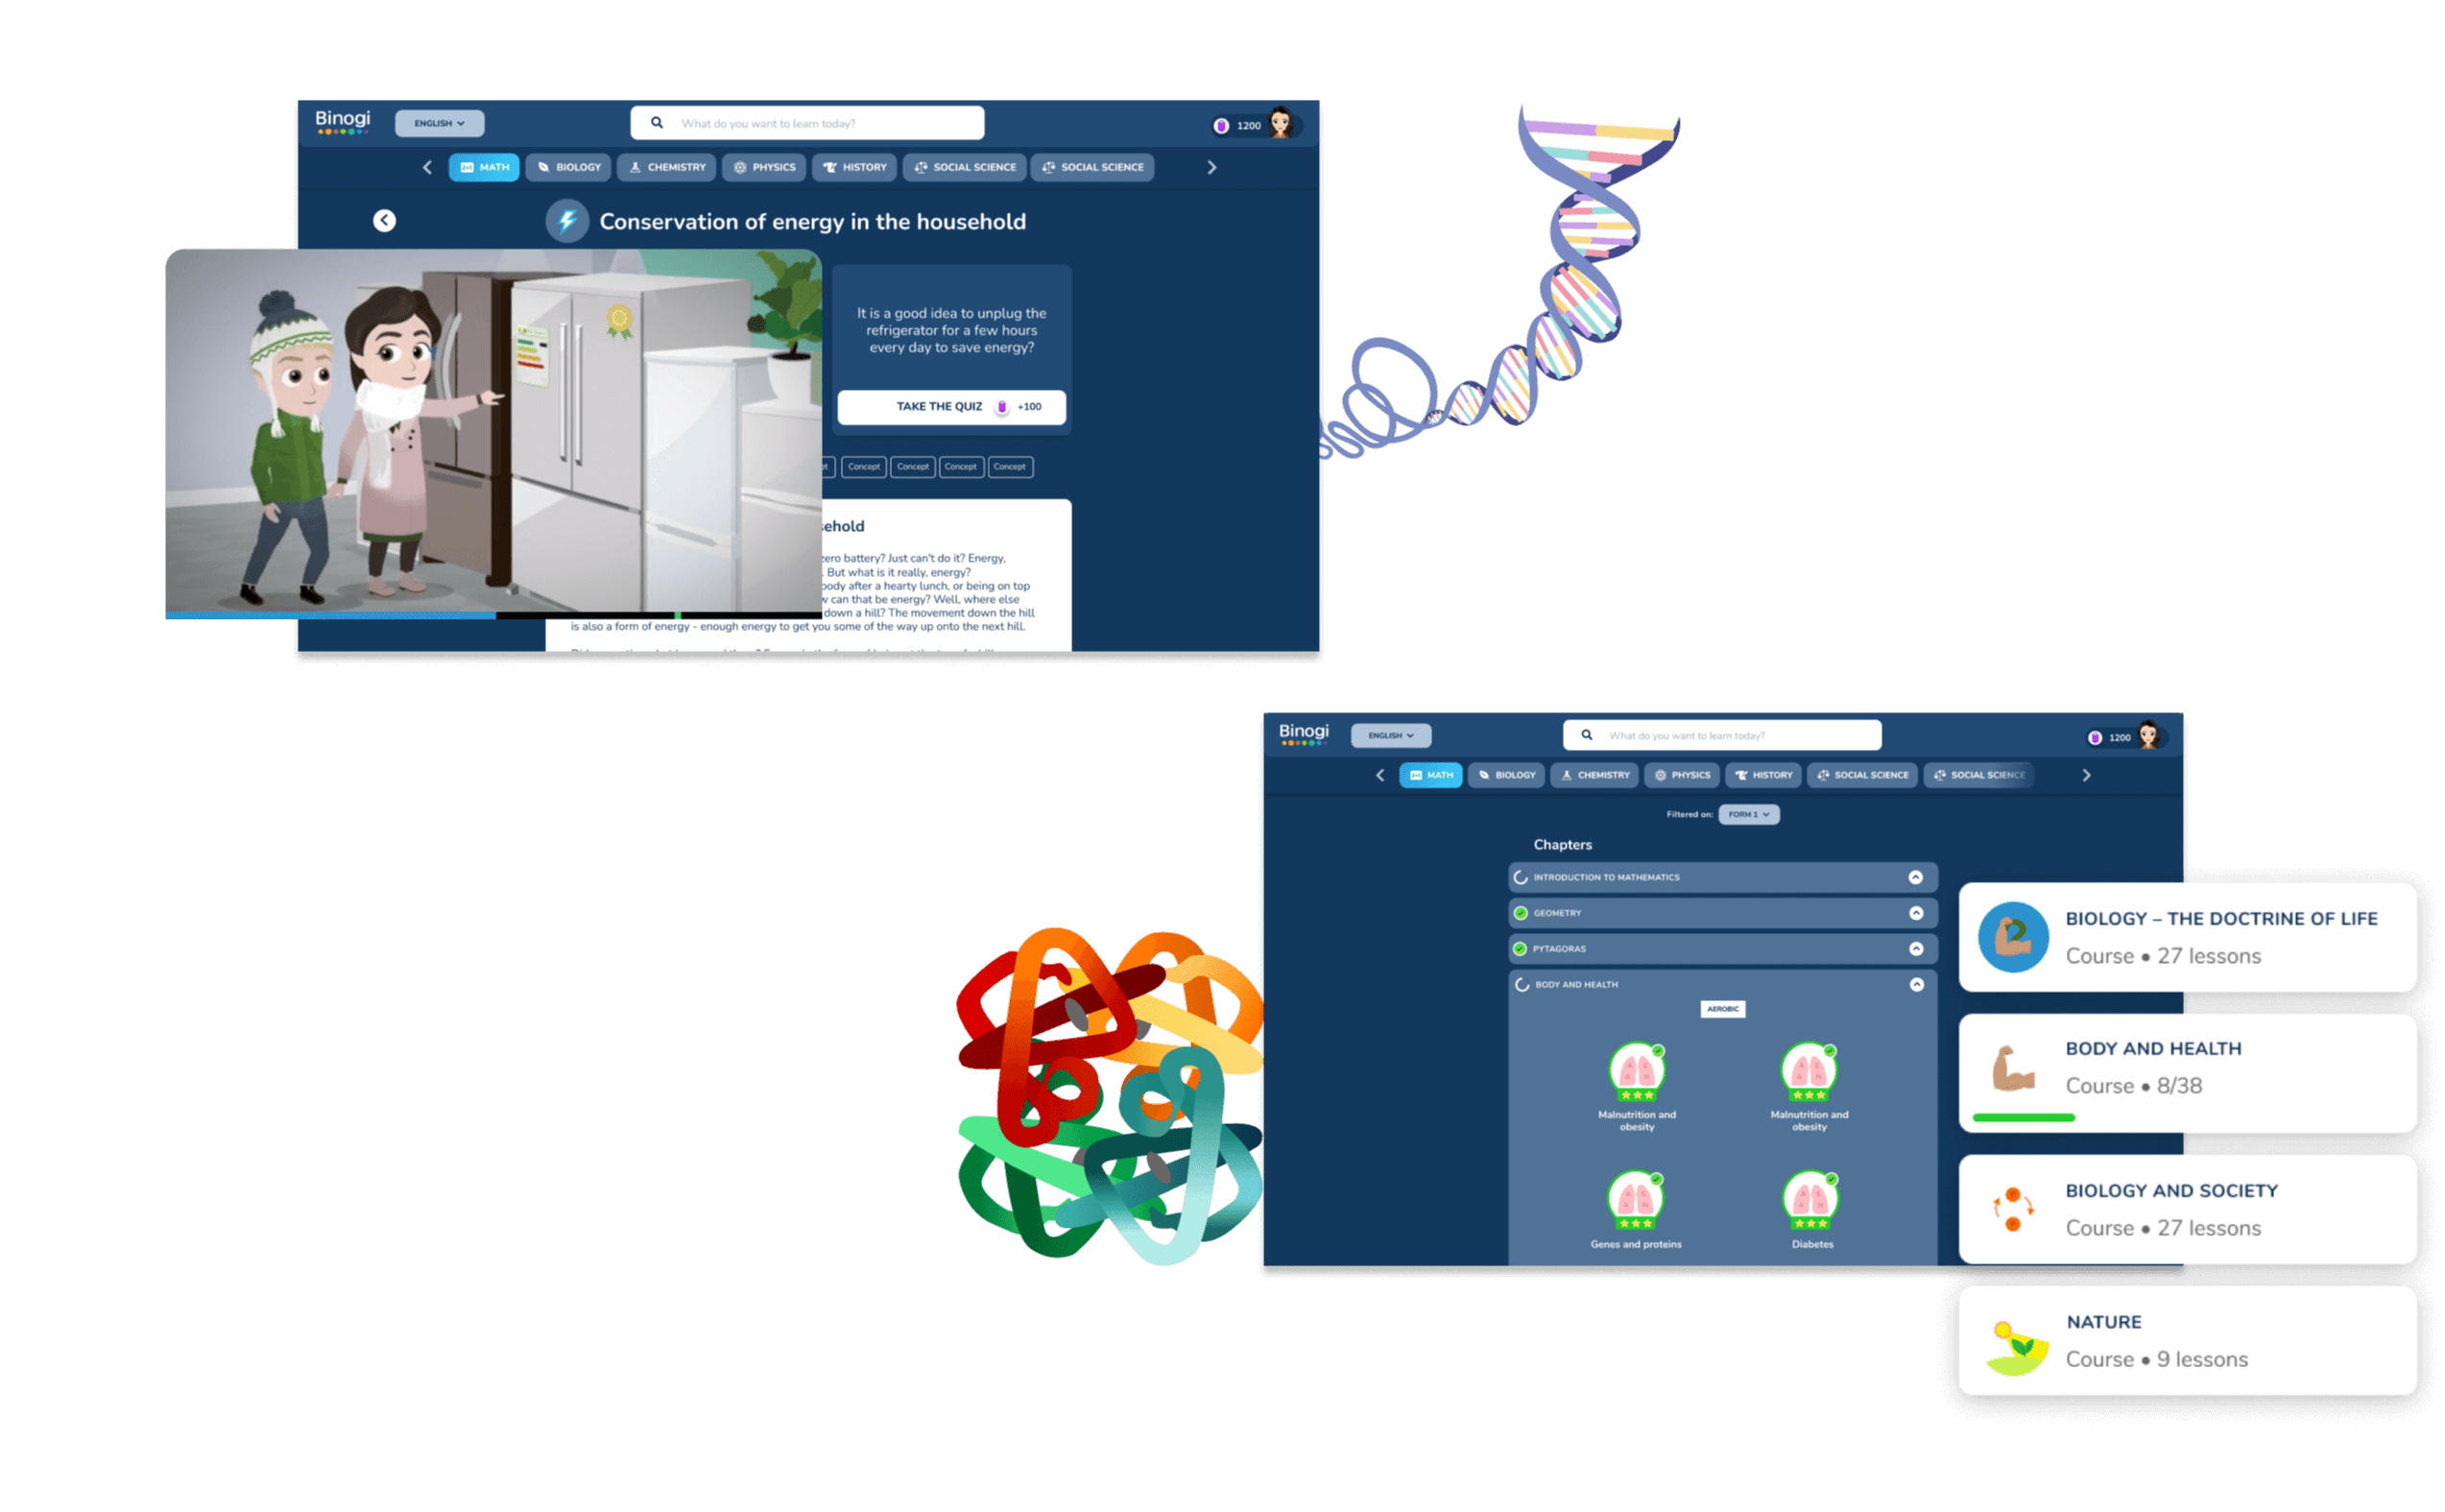Viewport: 2445px width, 1512px height.
Task: Expand the Introduction to Mathematics chapter
Action: click(x=1916, y=876)
